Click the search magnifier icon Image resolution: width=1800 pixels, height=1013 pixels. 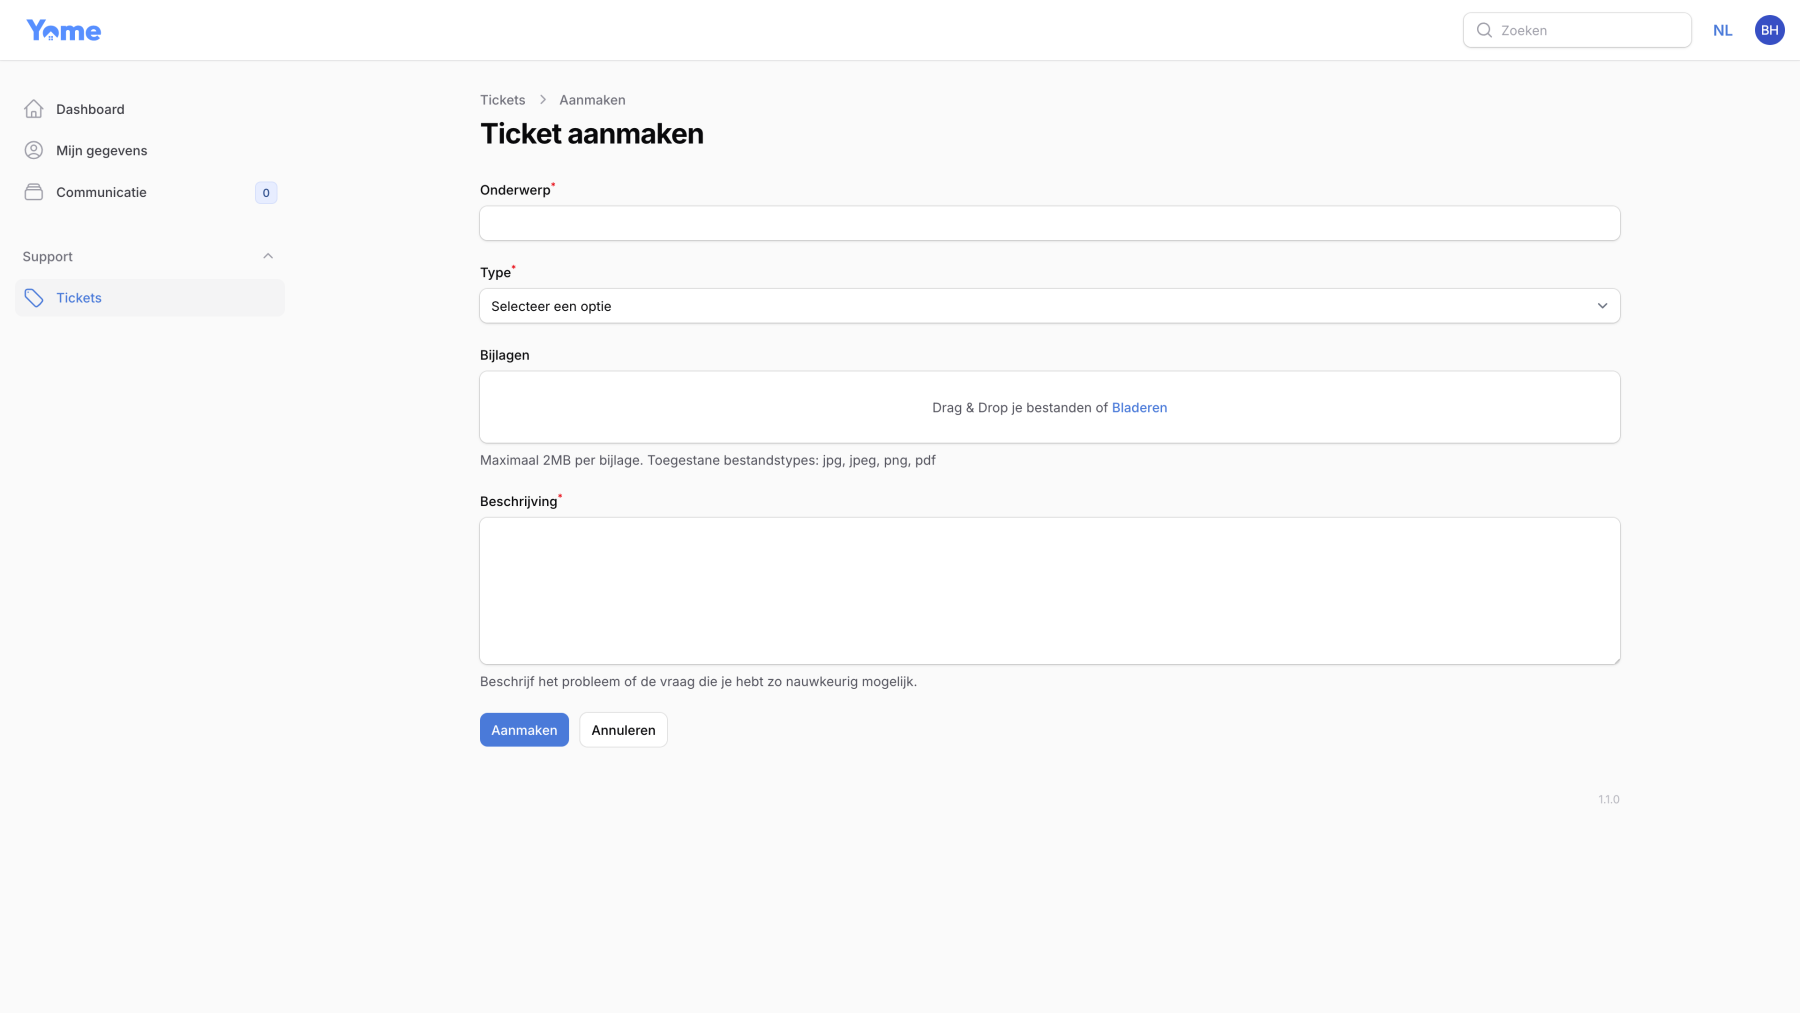pyautogui.click(x=1484, y=30)
